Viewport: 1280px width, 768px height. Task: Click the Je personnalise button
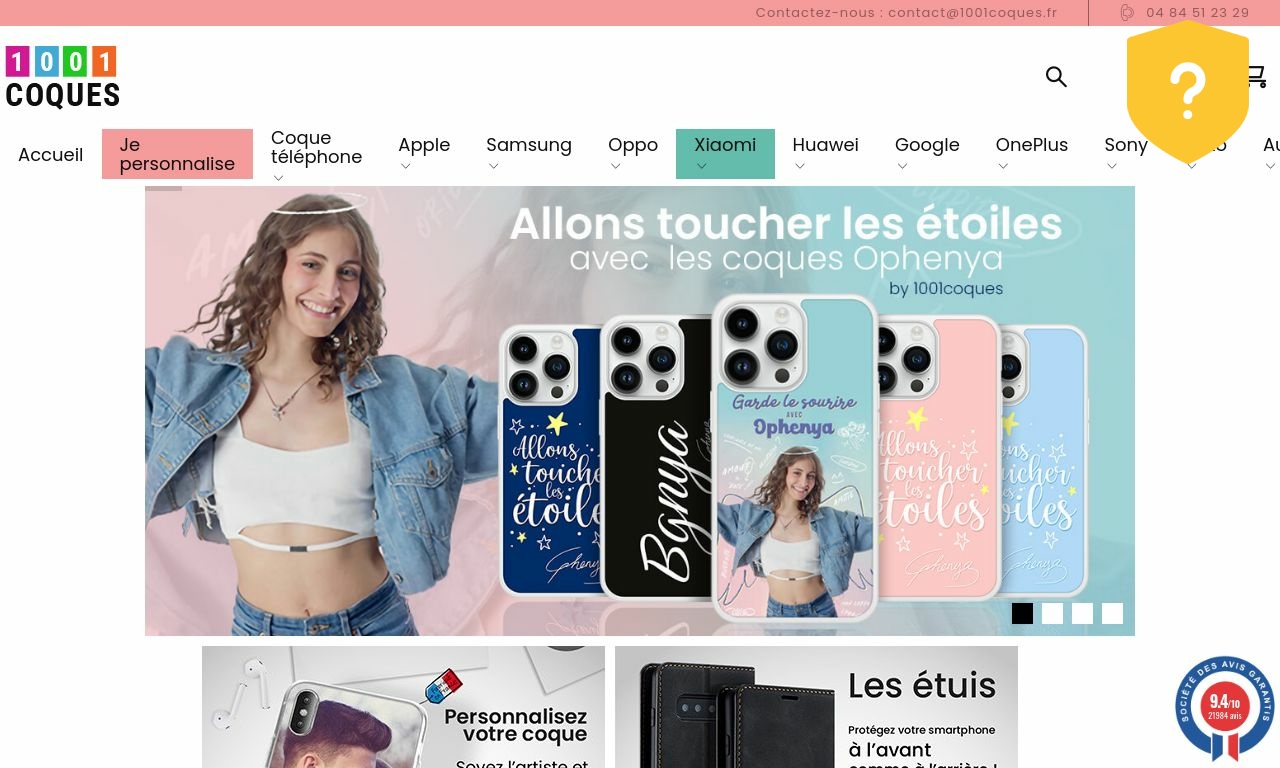pyautogui.click(x=177, y=154)
